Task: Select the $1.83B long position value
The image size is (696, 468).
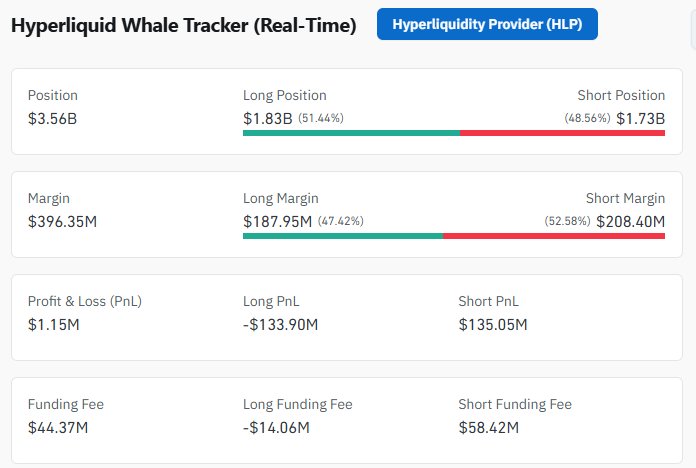Action: point(267,118)
